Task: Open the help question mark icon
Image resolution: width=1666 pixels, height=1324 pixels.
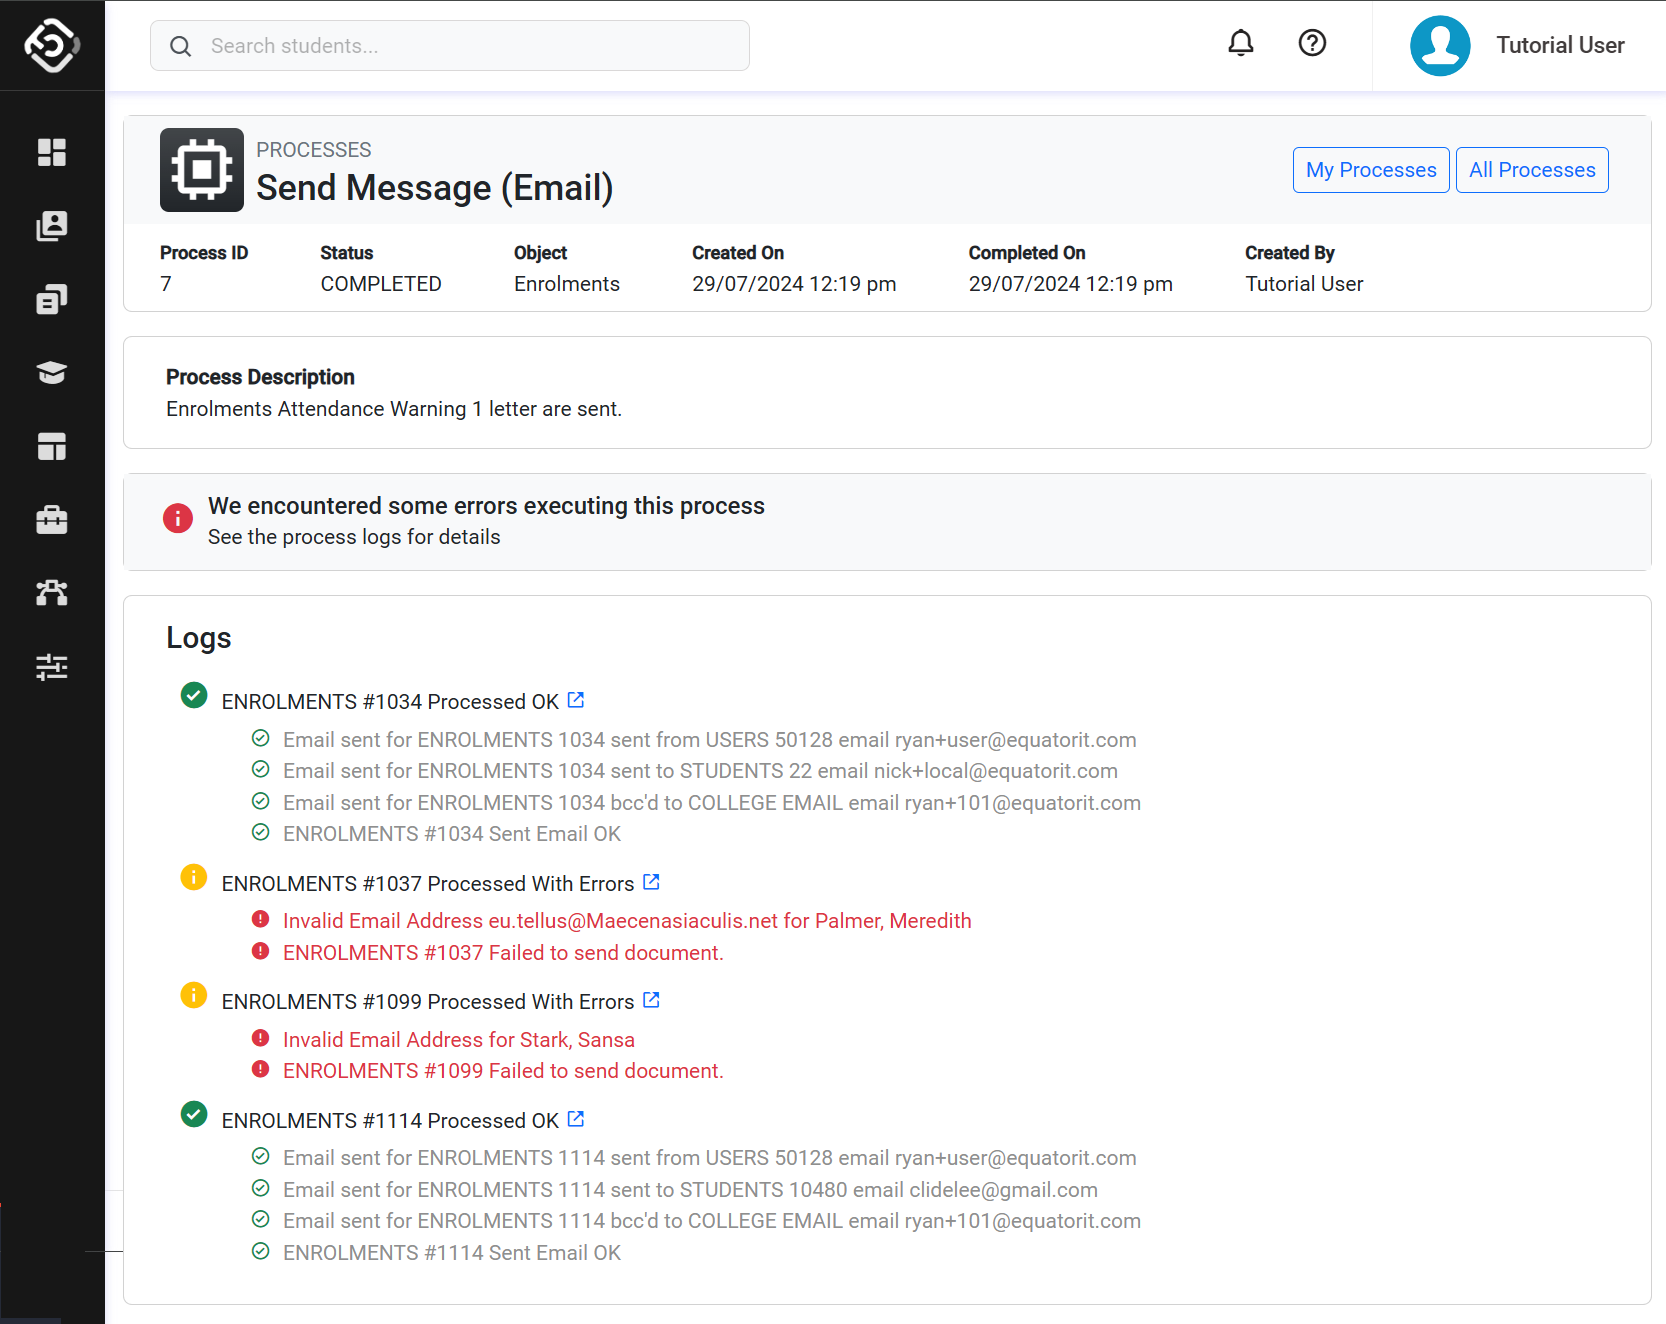Action: point(1312,43)
